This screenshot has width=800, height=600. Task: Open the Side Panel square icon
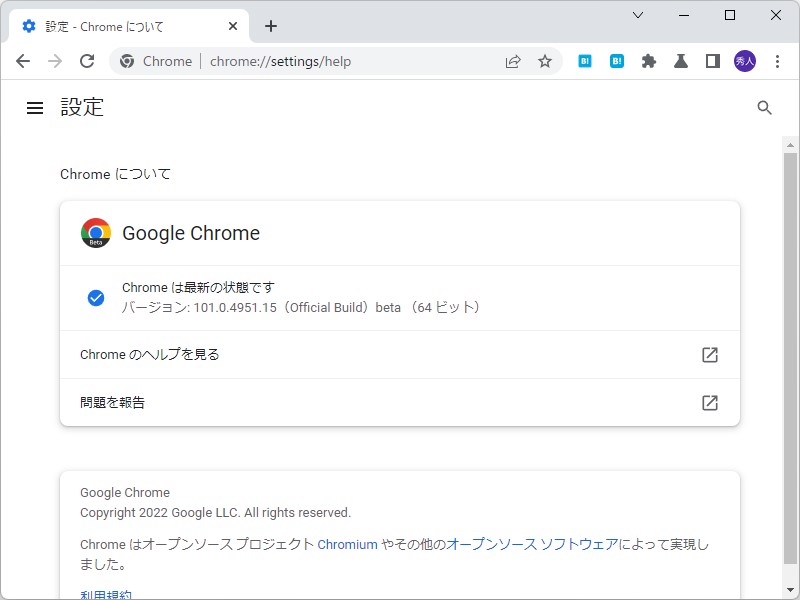point(712,61)
